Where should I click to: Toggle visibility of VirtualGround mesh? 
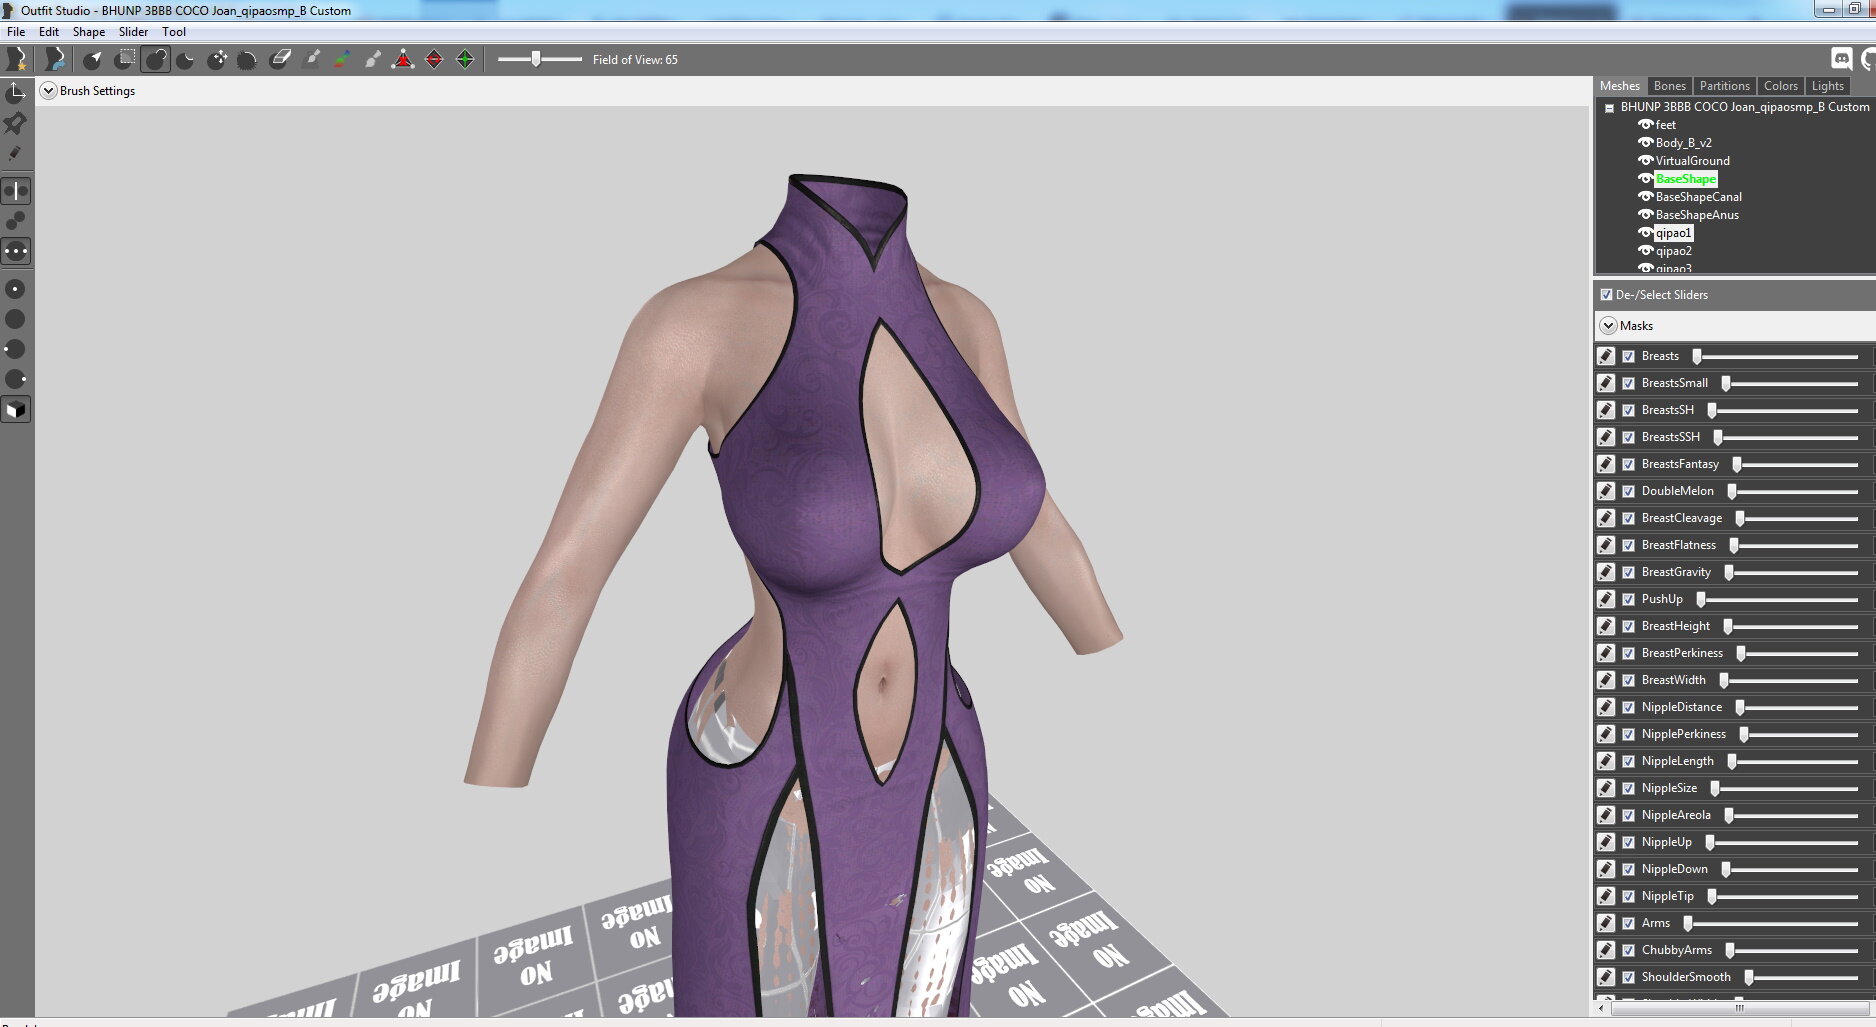coord(1645,161)
